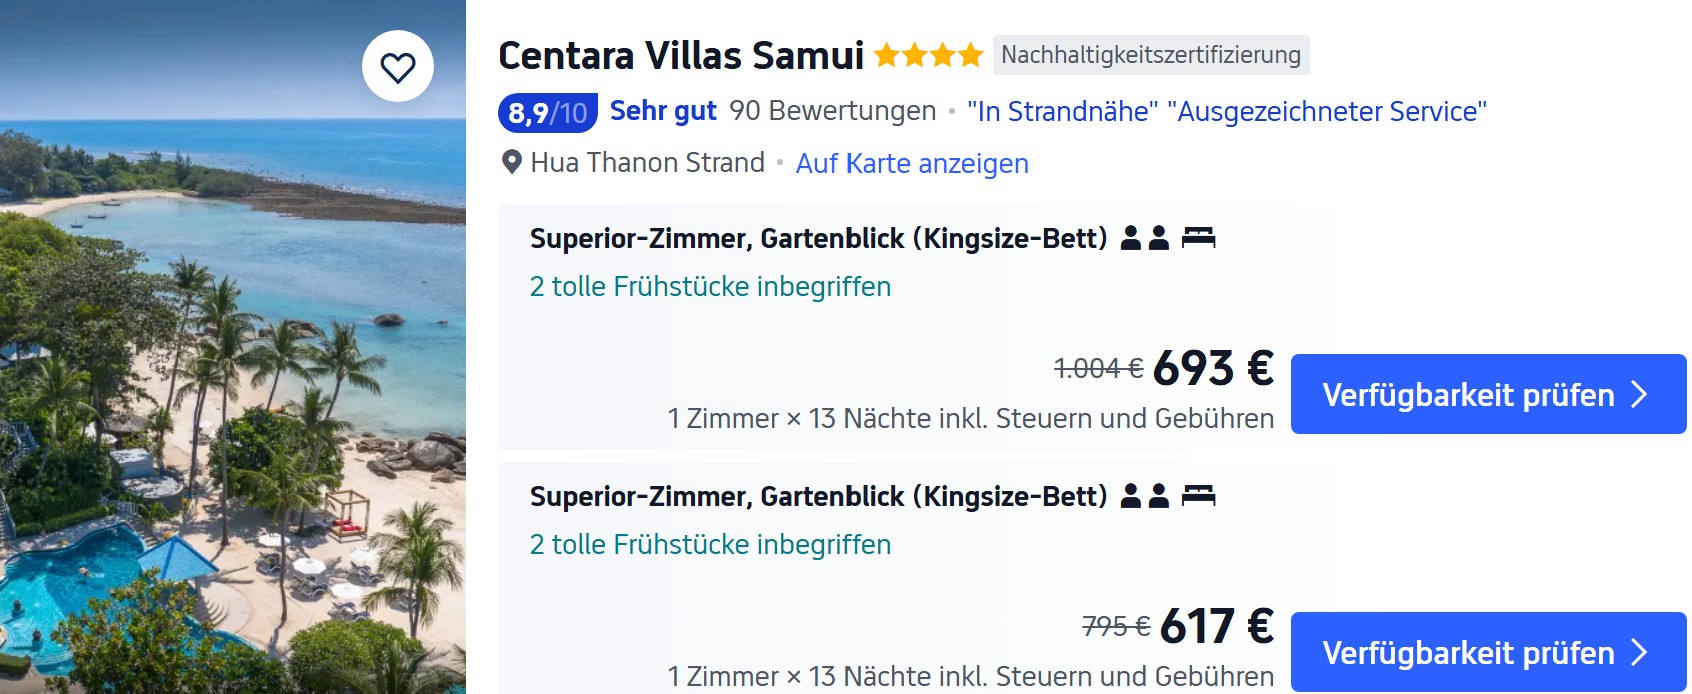The image size is (1692, 694).
Task: Check availability for the 617 € room
Action: (x=1487, y=652)
